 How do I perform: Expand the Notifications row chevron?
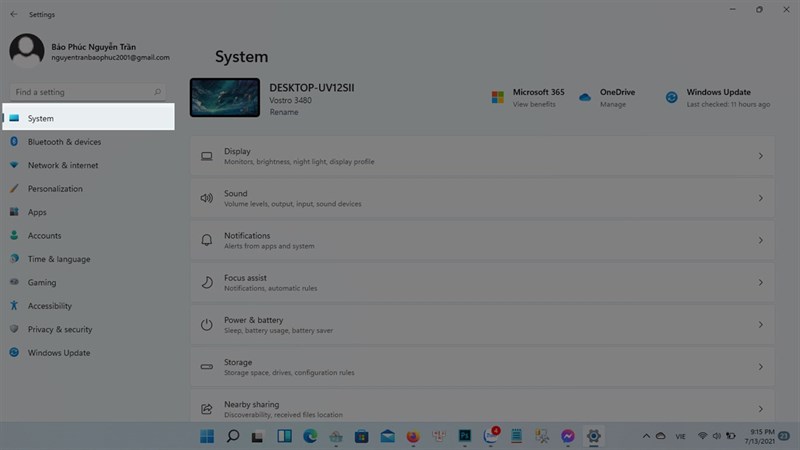(760, 240)
